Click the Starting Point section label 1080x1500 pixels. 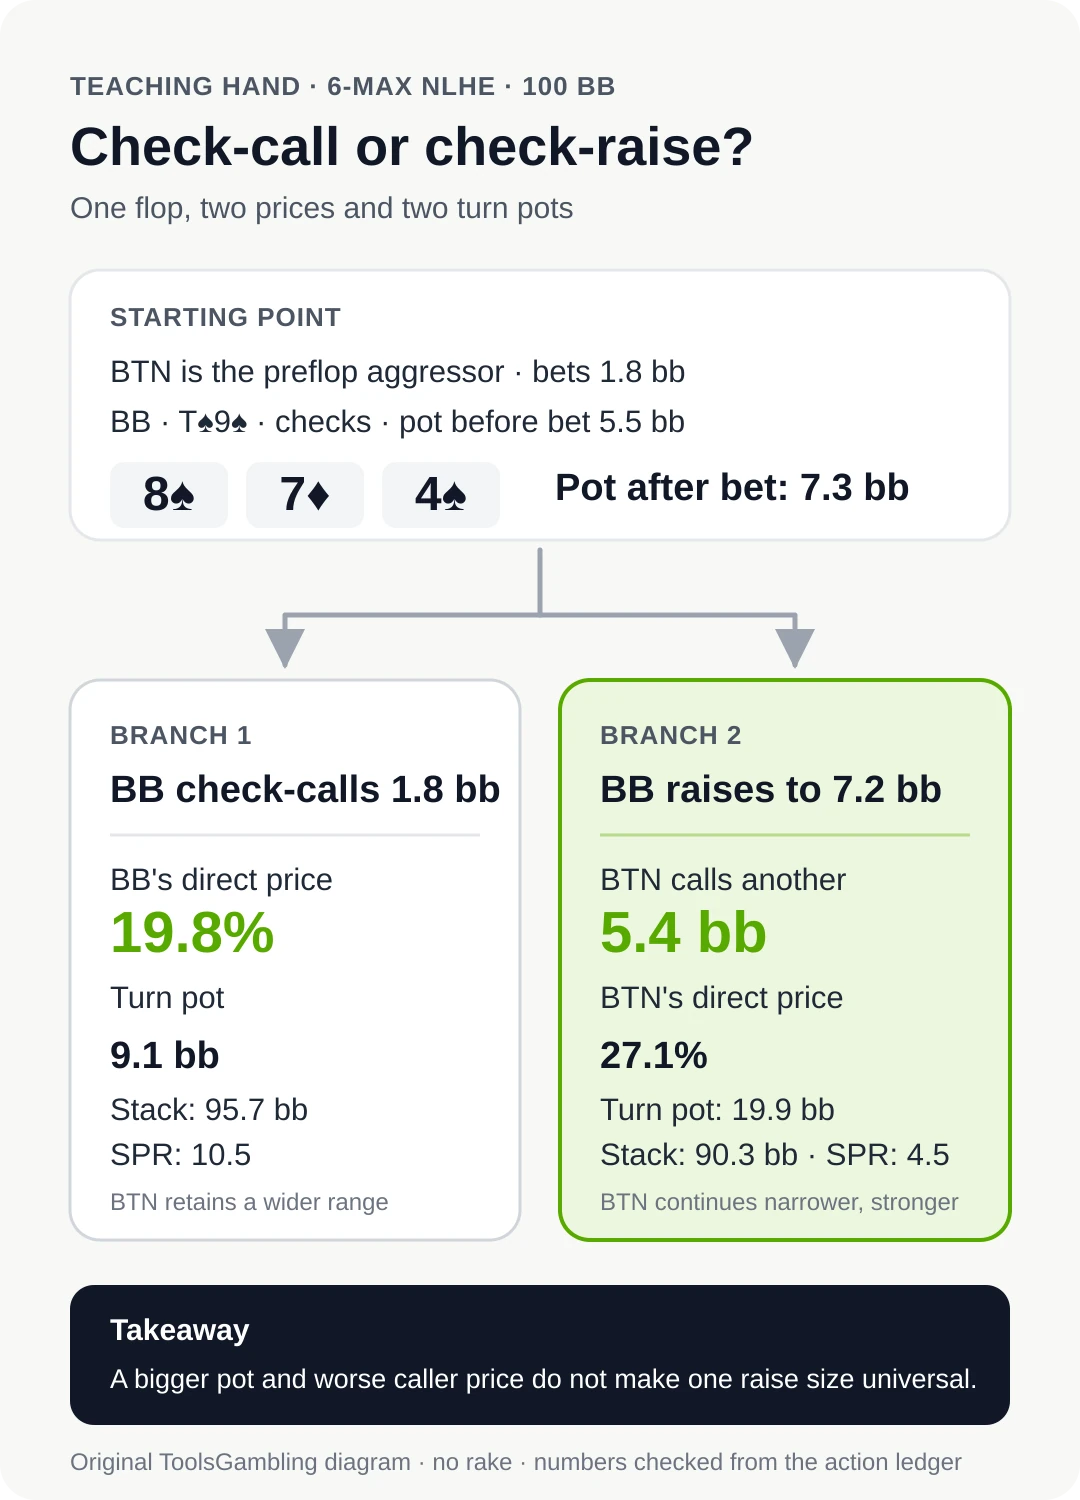tap(226, 317)
